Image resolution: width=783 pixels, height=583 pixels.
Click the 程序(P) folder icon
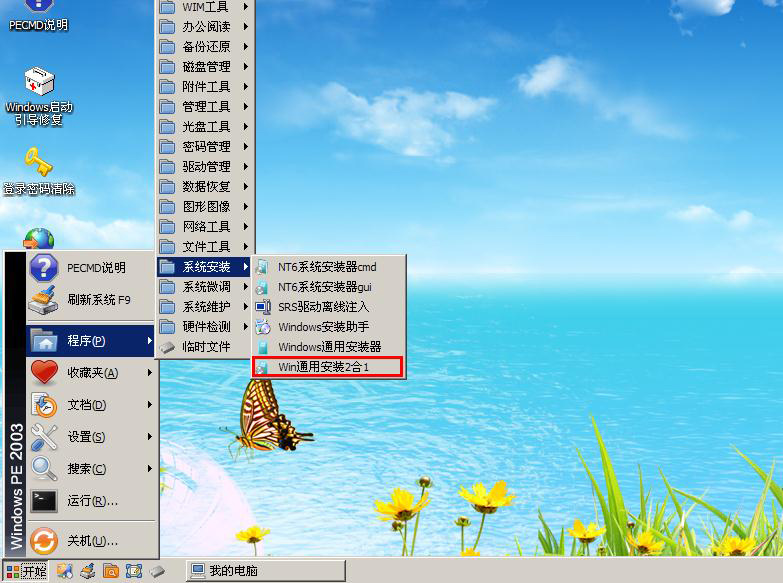click(x=44, y=340)
